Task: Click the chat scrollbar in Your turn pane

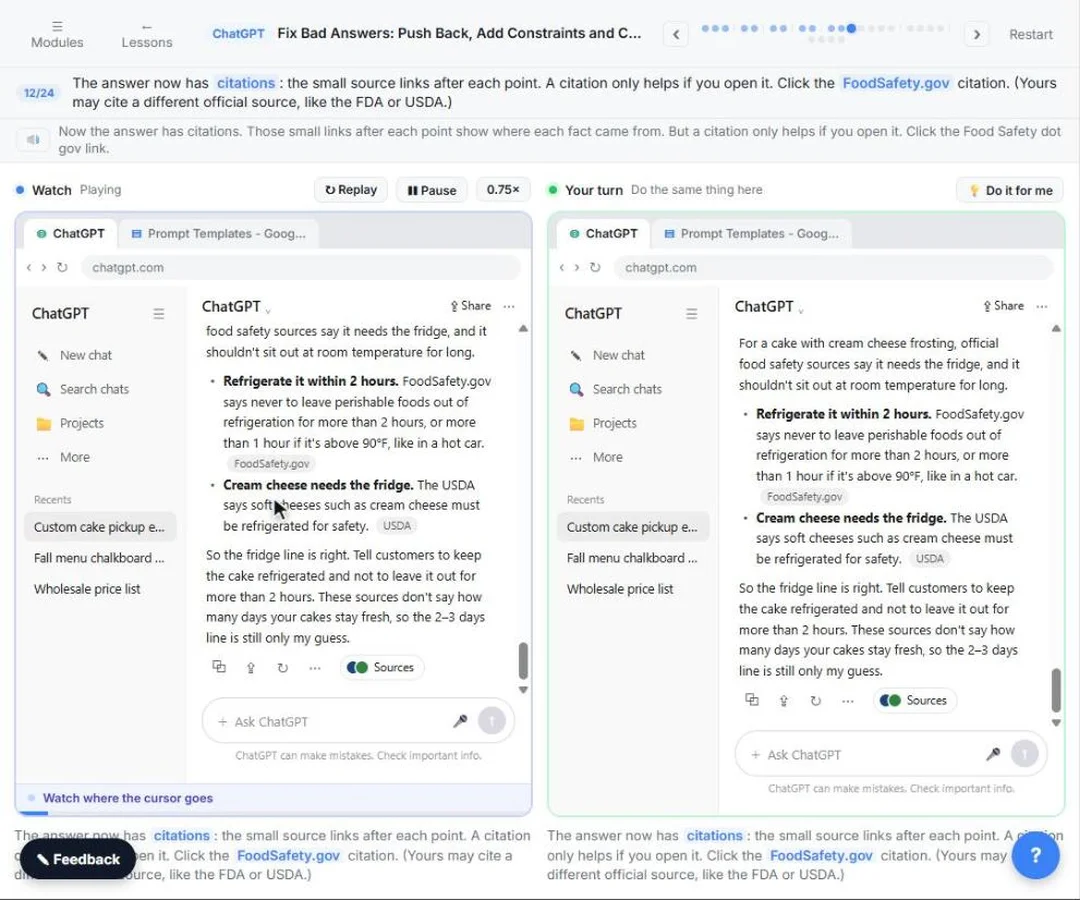Action: coord(1056,690)
